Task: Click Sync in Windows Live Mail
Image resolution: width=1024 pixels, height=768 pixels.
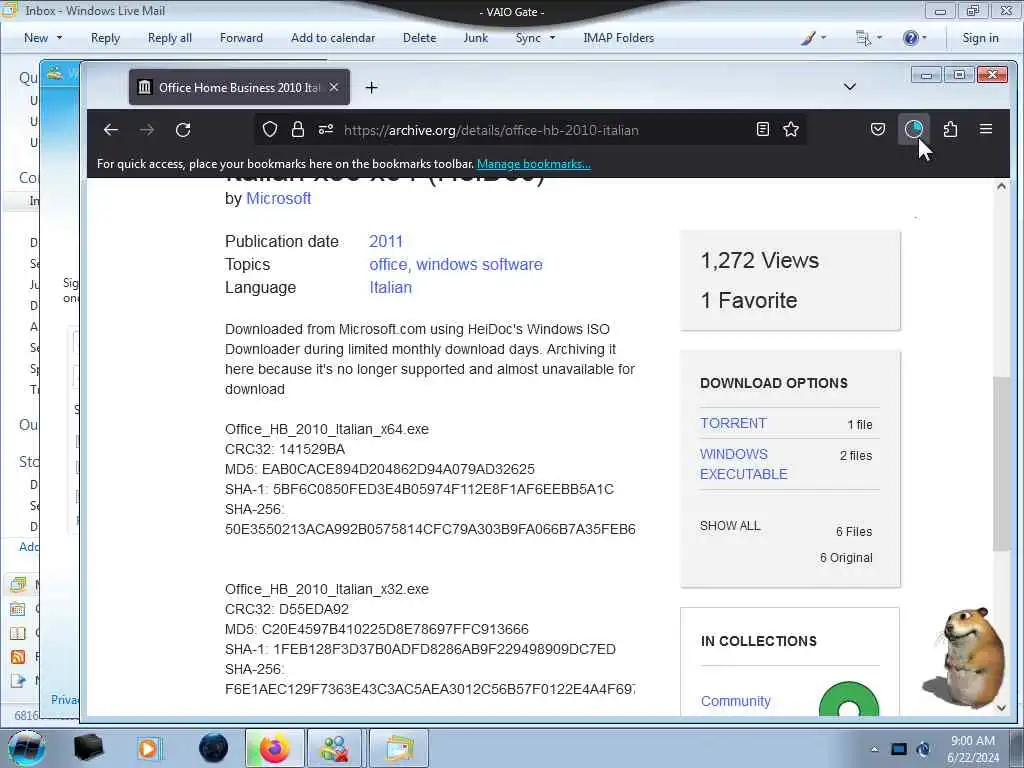Action: [528, 38]
